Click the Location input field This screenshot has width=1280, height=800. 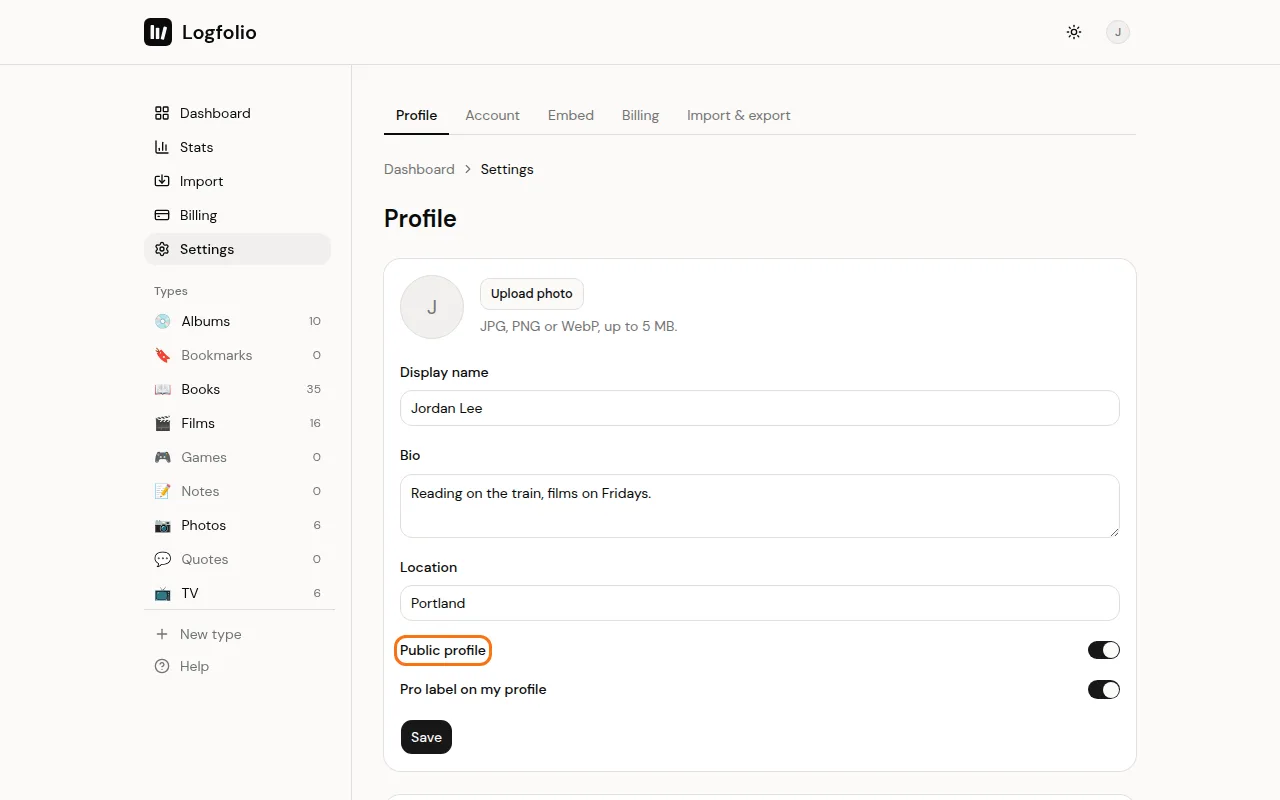click(x=760, y=603)
